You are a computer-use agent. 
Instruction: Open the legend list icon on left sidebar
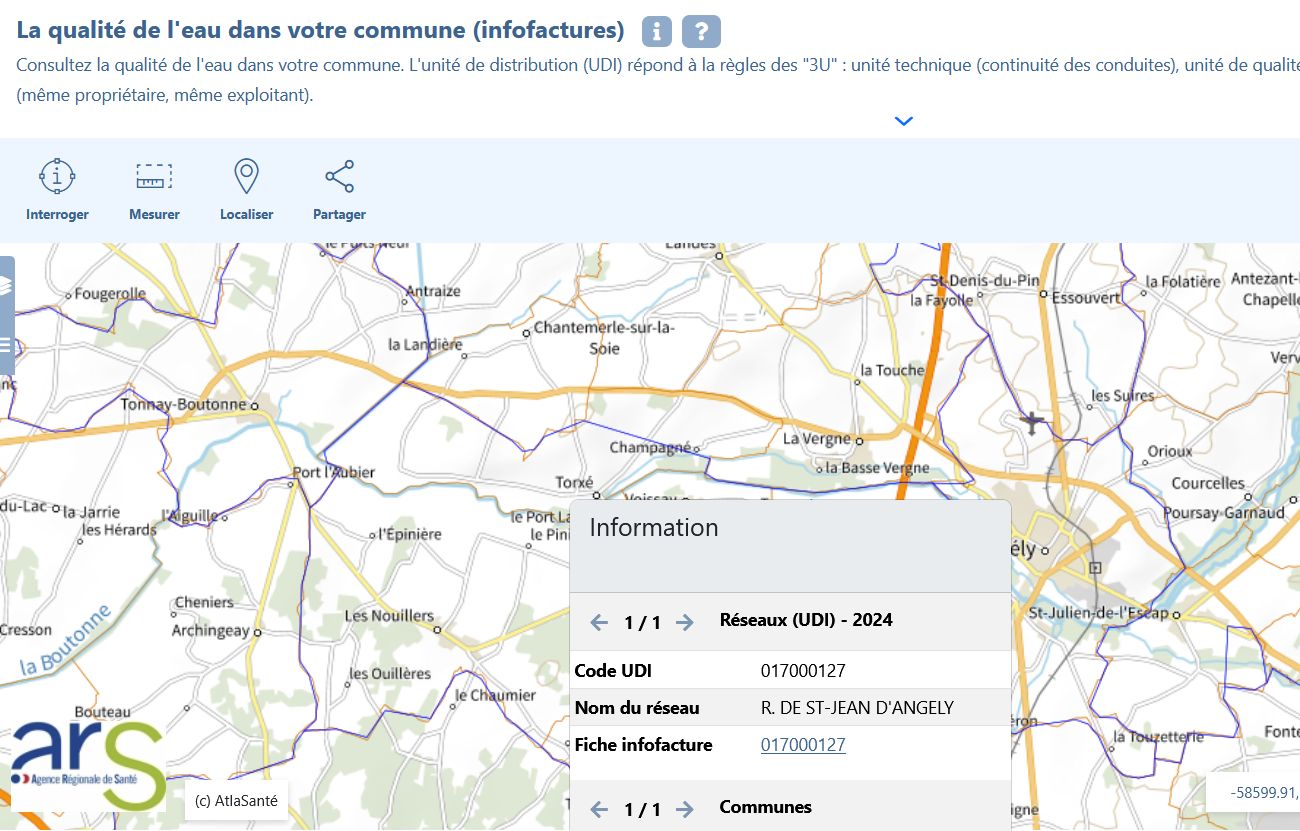coord(6,344)
